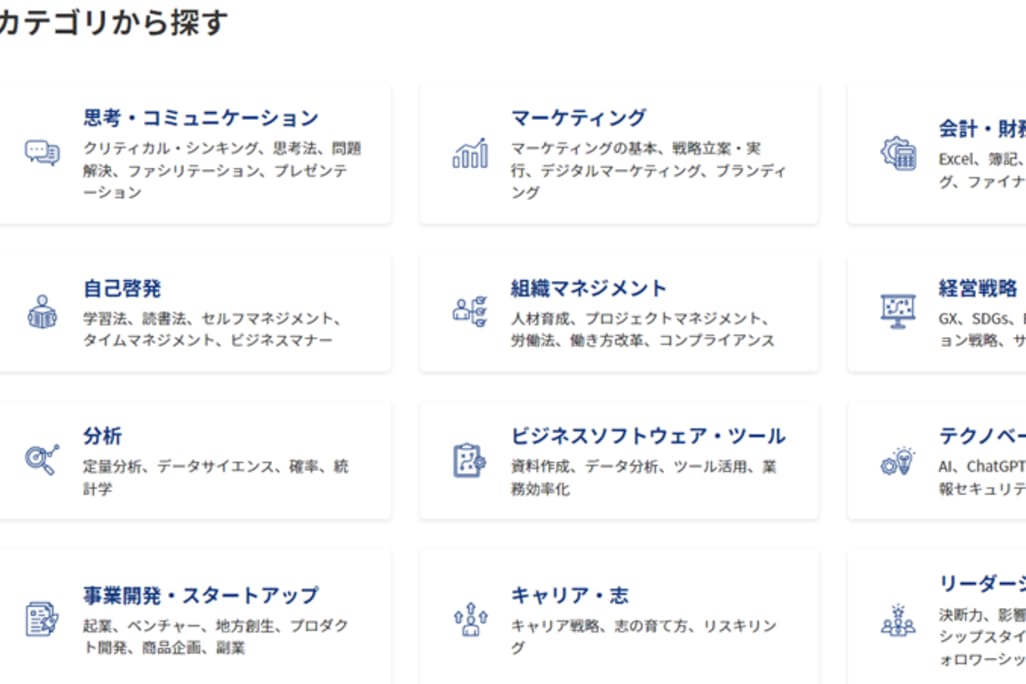Click the gear lightbulb icon for テクノベート

(898, 460)
